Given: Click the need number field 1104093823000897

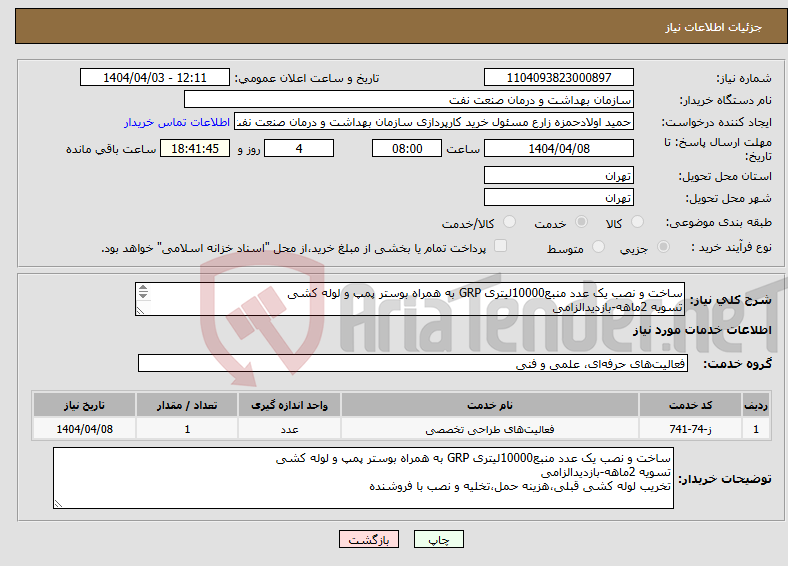Looking at the screenshot, I should click(x=558, y=77).
